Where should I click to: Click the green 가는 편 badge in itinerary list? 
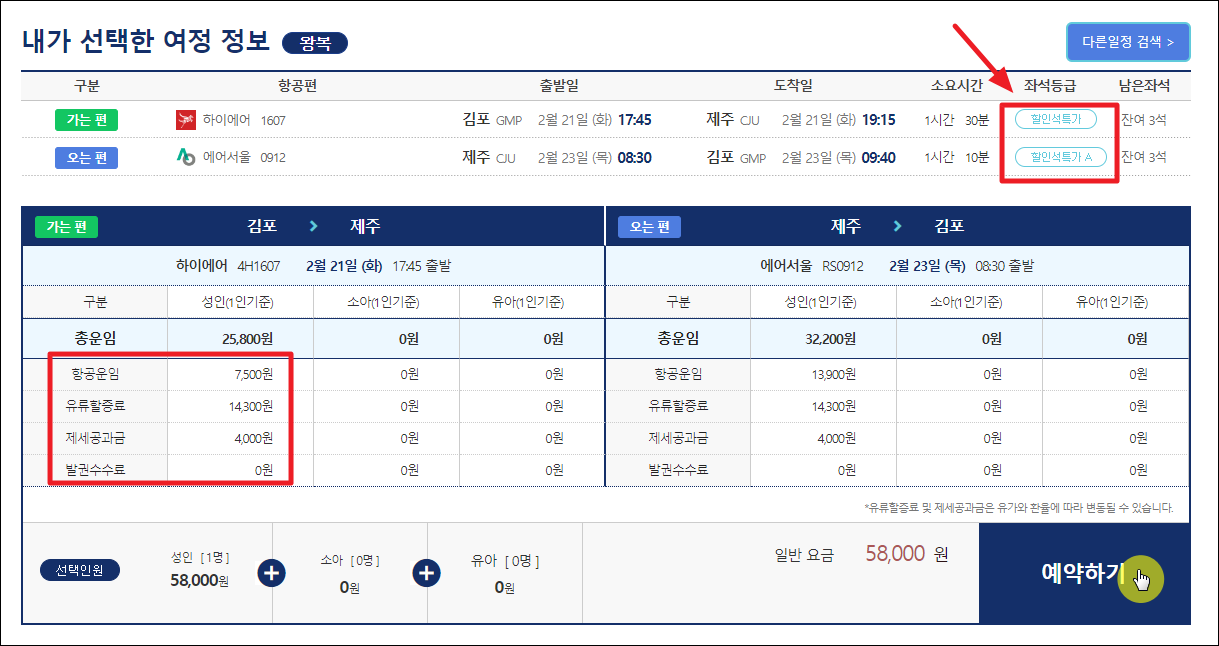tap(85, 119)
